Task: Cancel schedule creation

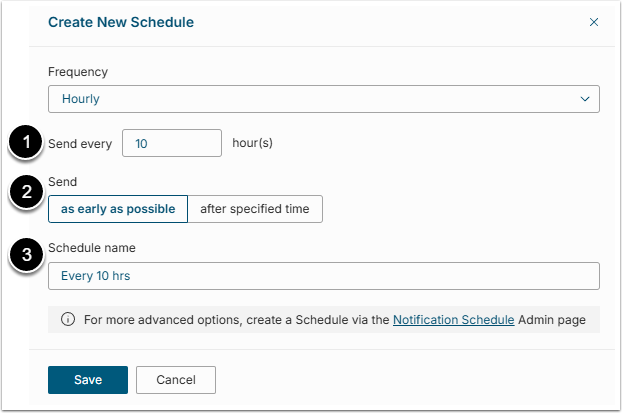Action: [x=176, y=380]
